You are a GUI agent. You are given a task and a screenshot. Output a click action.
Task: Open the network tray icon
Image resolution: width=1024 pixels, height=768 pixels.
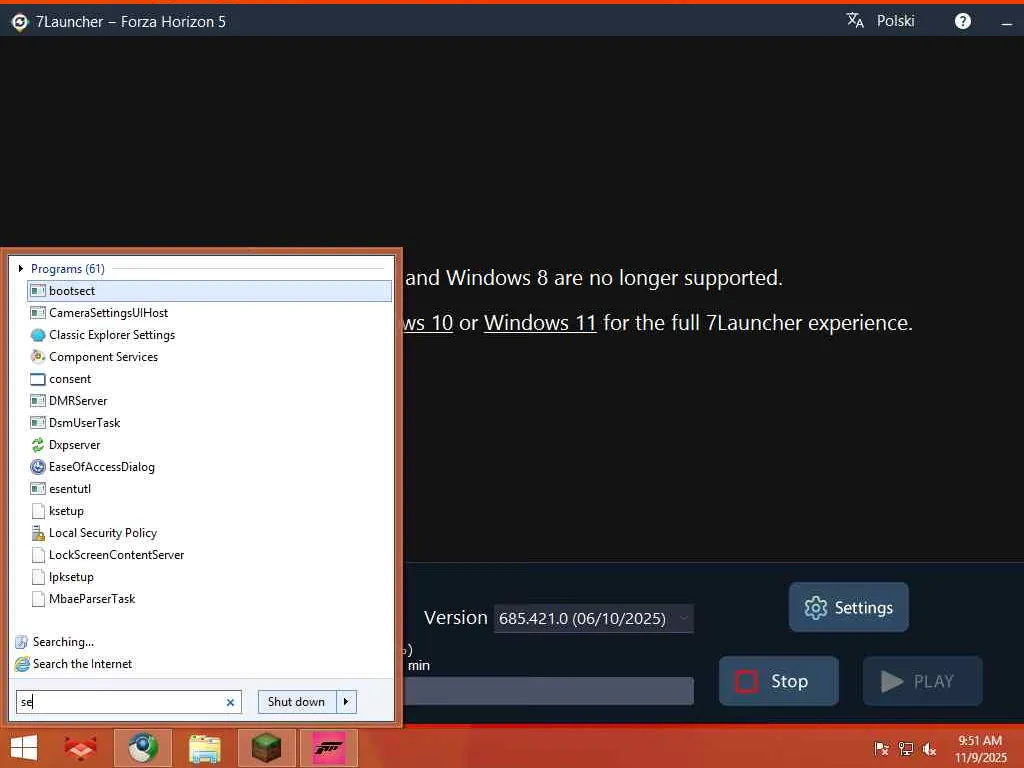906,748
